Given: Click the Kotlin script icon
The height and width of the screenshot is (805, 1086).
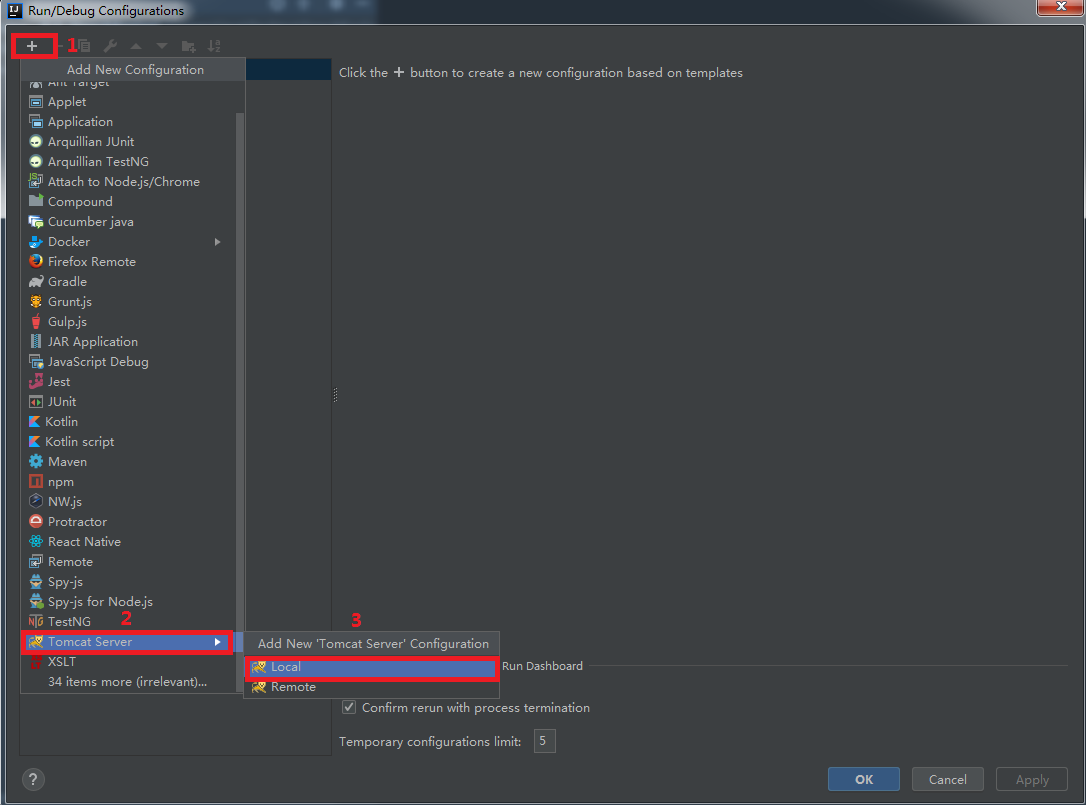Looking at the screenshot, I should coord(34,442).
